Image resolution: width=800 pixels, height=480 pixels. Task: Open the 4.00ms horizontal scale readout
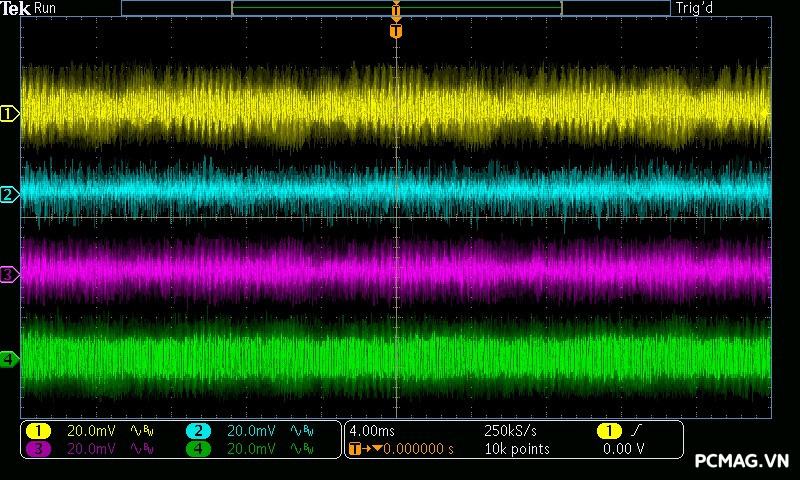tap(373, 431)
